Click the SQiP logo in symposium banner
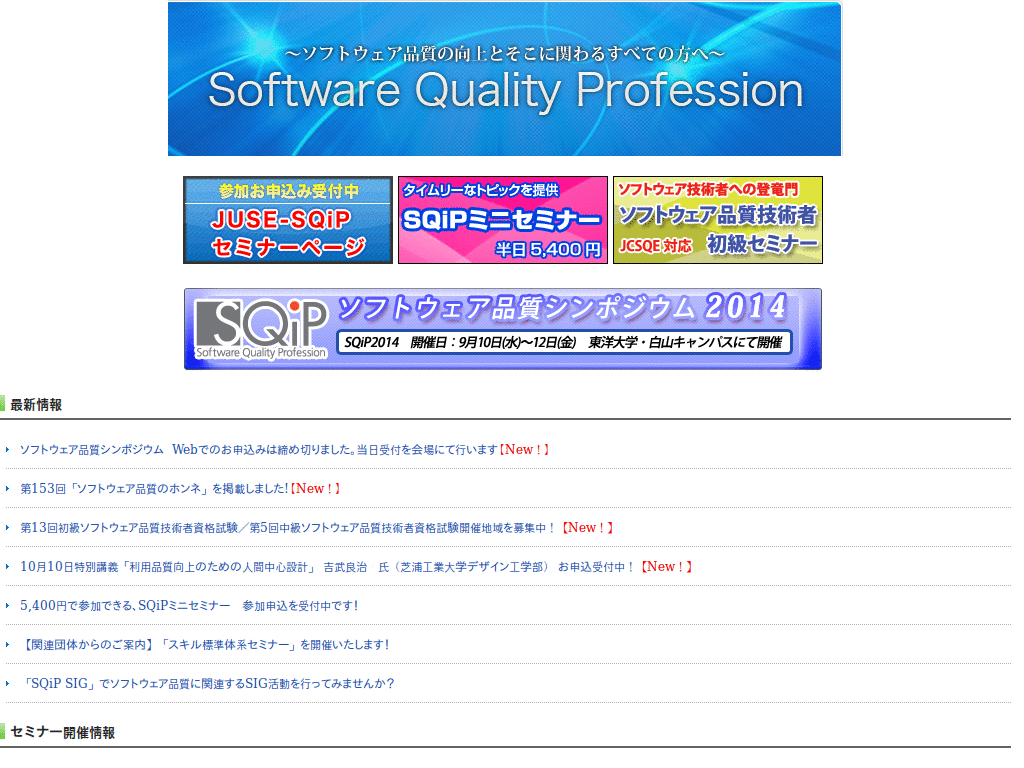This screenshot has width=1024, height=768. coord(261,330)
